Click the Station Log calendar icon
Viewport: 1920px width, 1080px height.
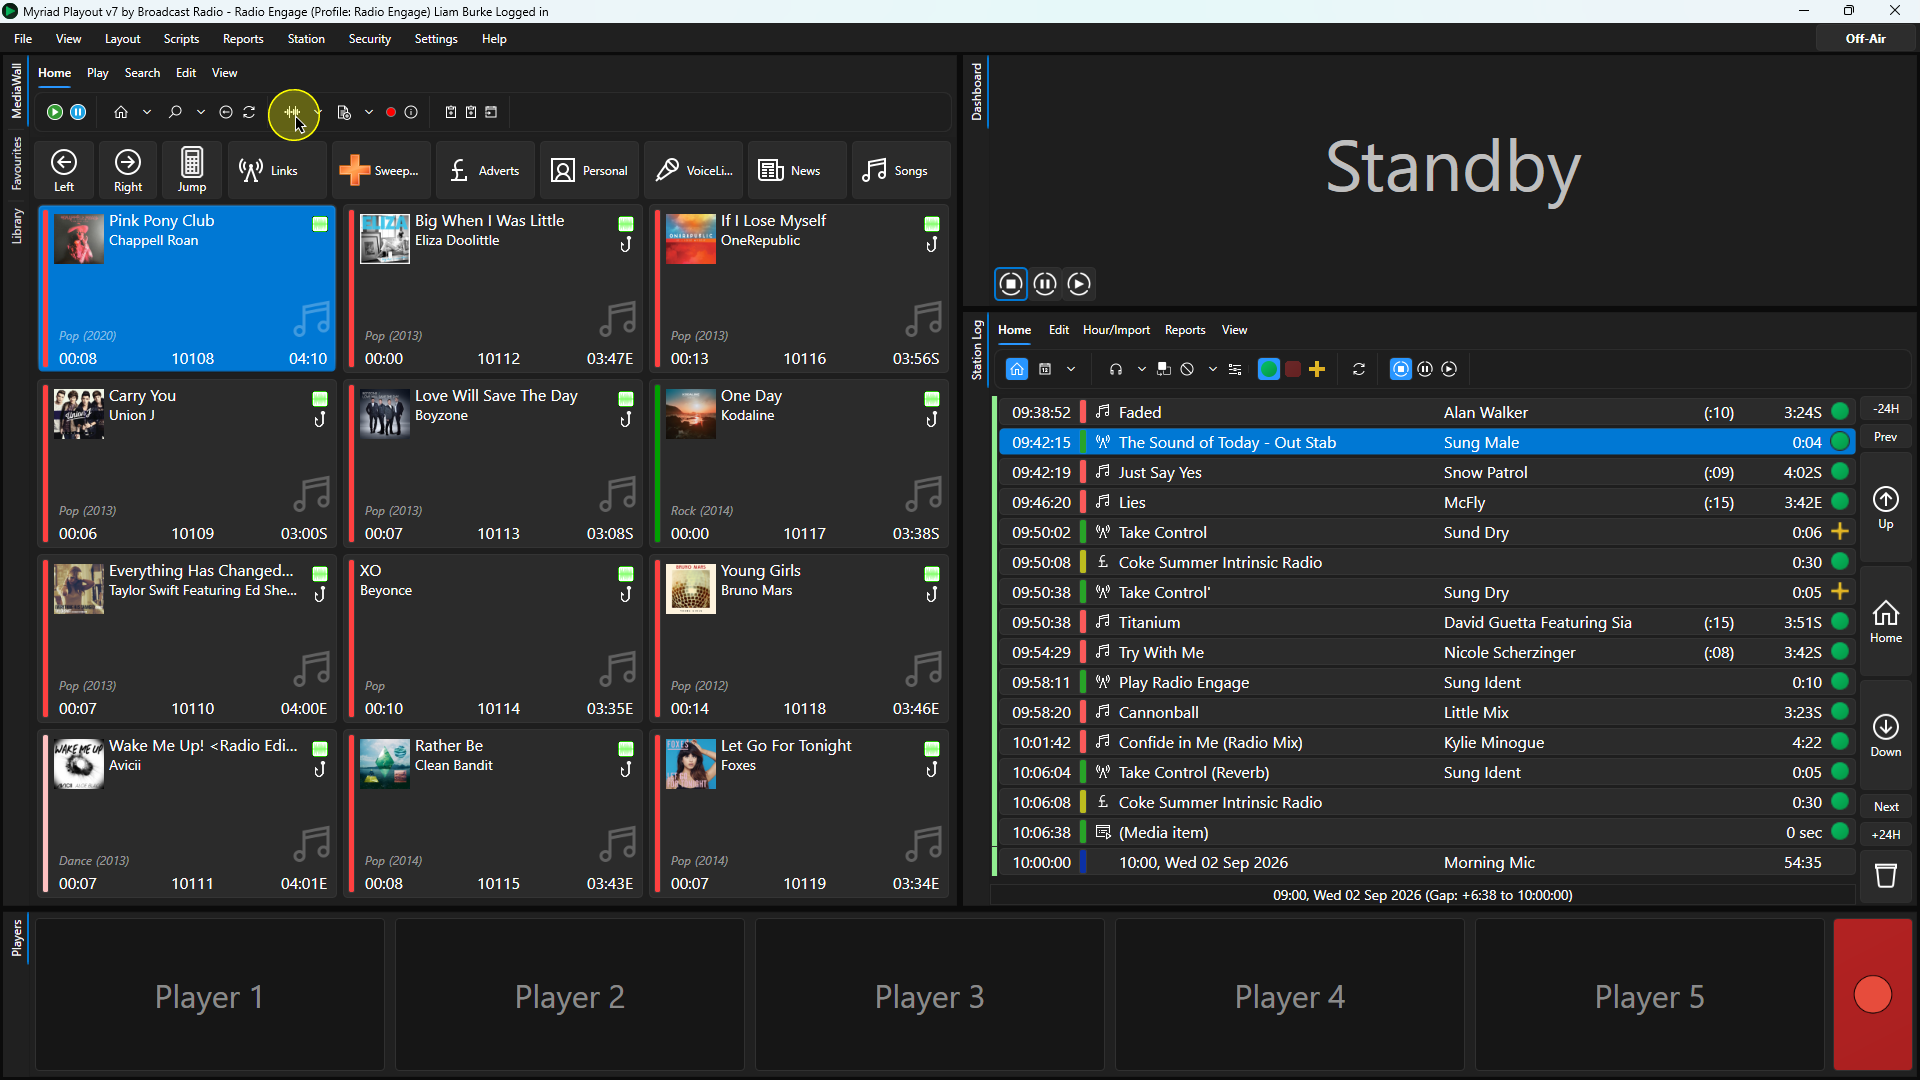click(1045, 369)
